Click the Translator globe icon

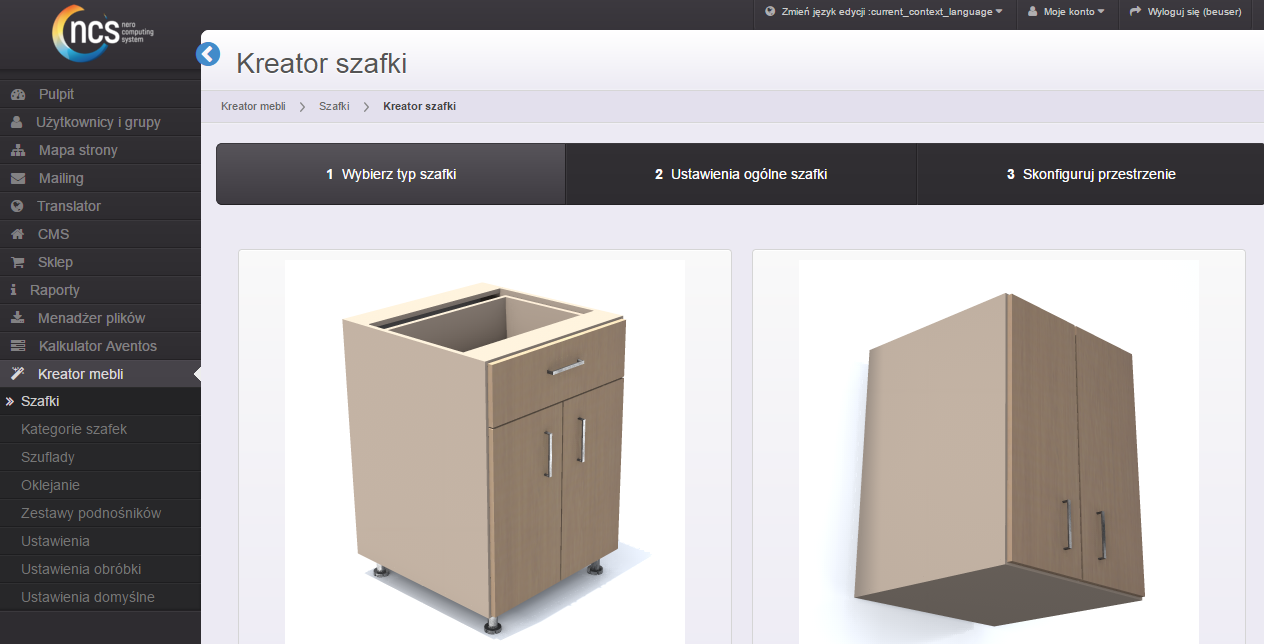pos(17,206)
